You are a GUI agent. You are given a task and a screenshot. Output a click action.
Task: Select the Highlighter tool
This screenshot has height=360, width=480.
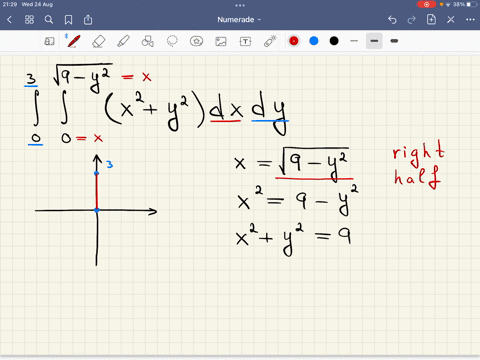123,41
